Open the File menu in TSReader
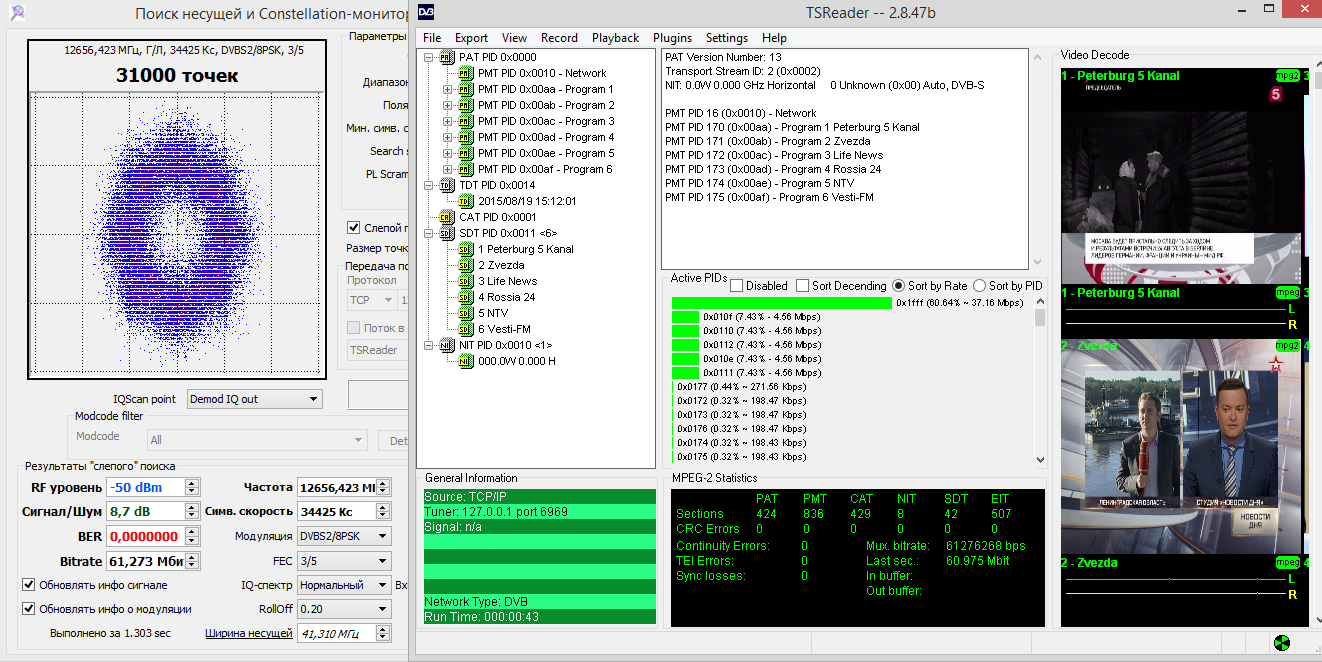Image resolution: width=1322 pixels, height=662 pixels. point(432,38)
